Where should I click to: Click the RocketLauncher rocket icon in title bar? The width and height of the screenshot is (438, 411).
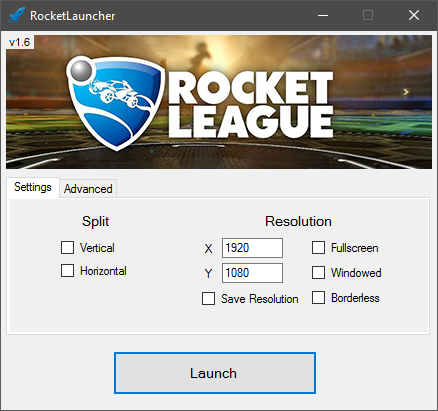(16, 15)
